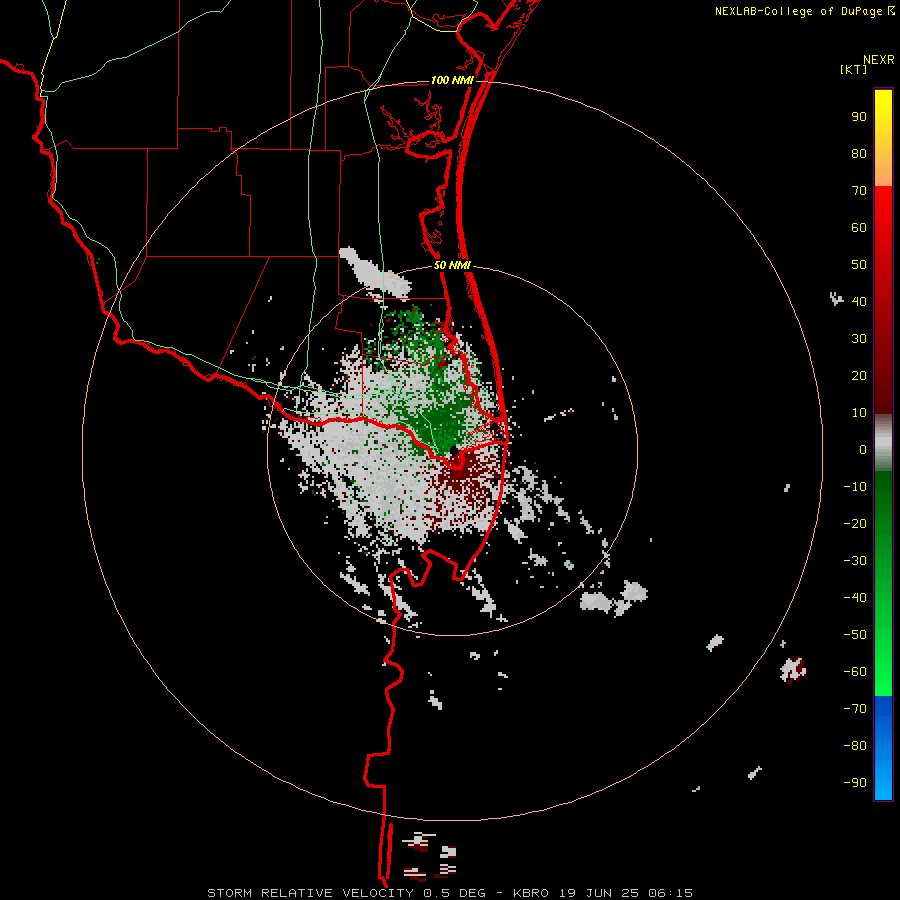Click the -50 value on the velocity scale

click(855, 634)
